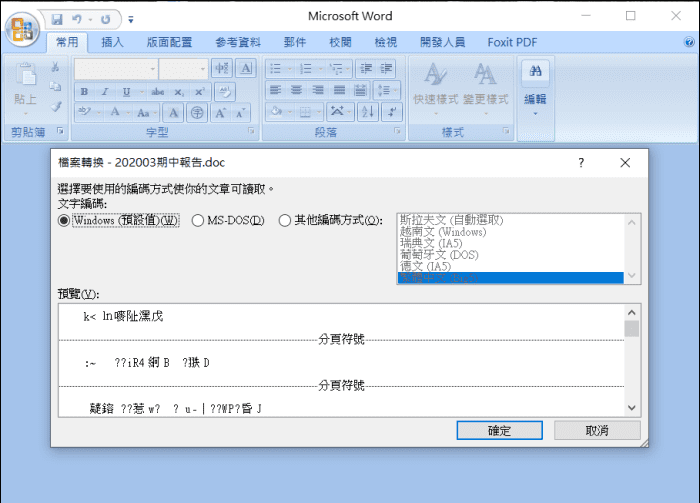Open the 常用 ribbon tab
The height and width of the screenshot is (503, 700).
coord(67,42)
